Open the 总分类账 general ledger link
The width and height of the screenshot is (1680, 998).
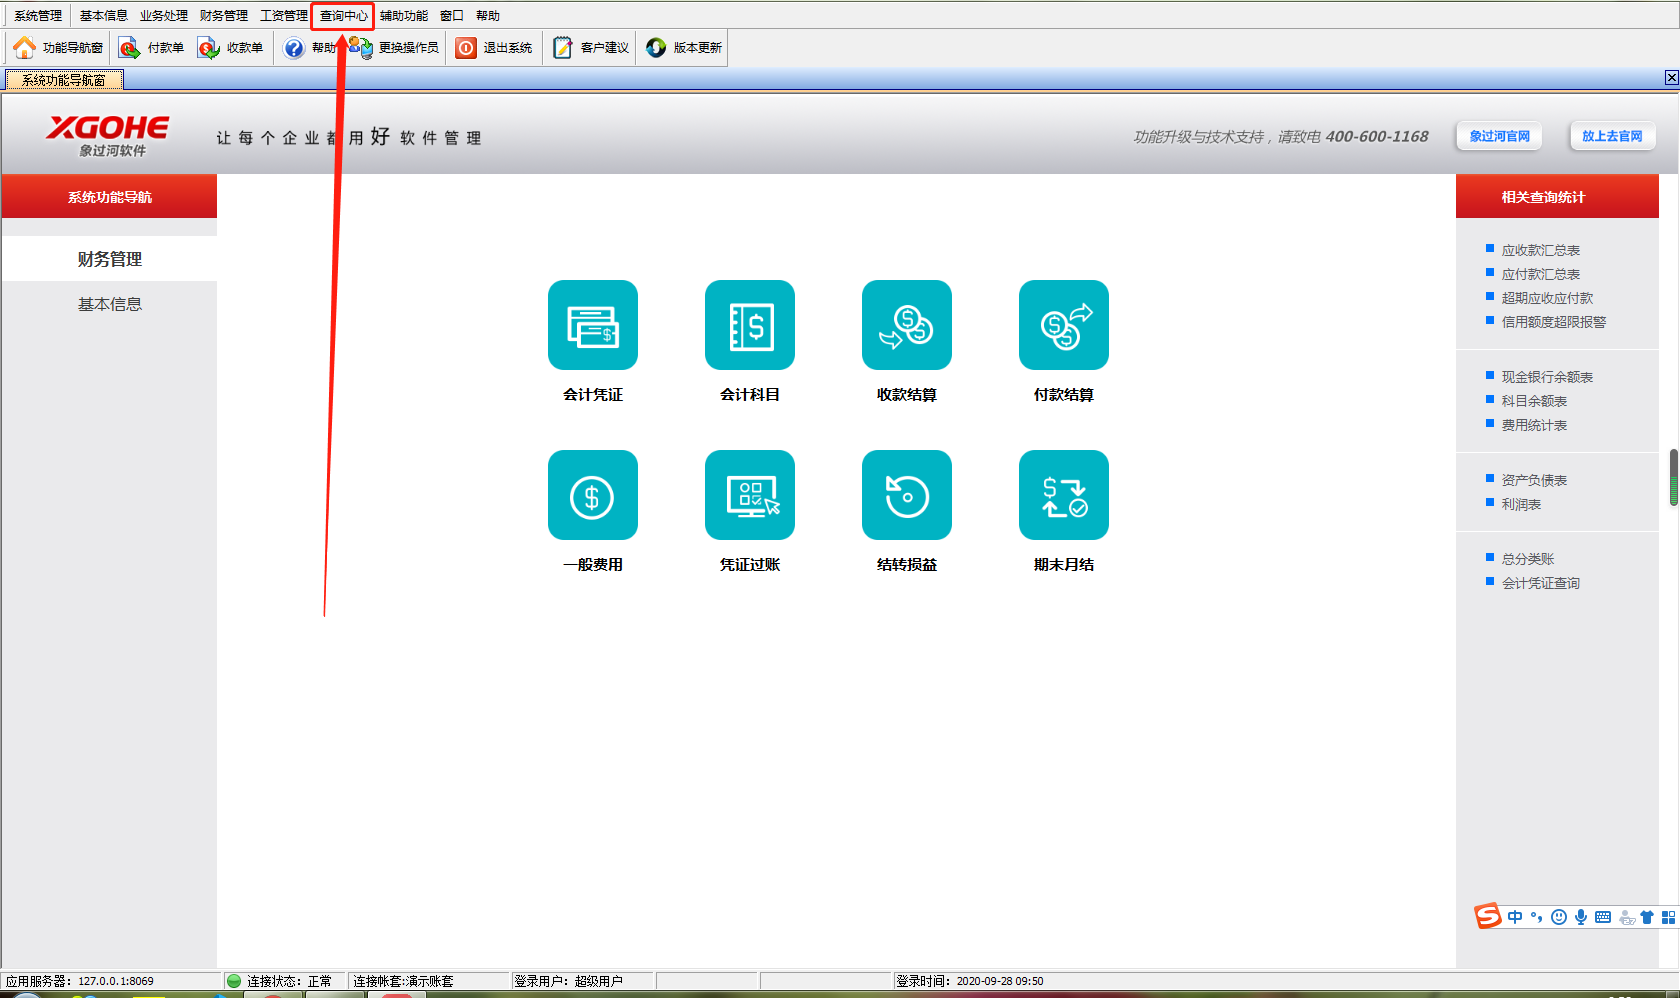[x=1528, y=559]
